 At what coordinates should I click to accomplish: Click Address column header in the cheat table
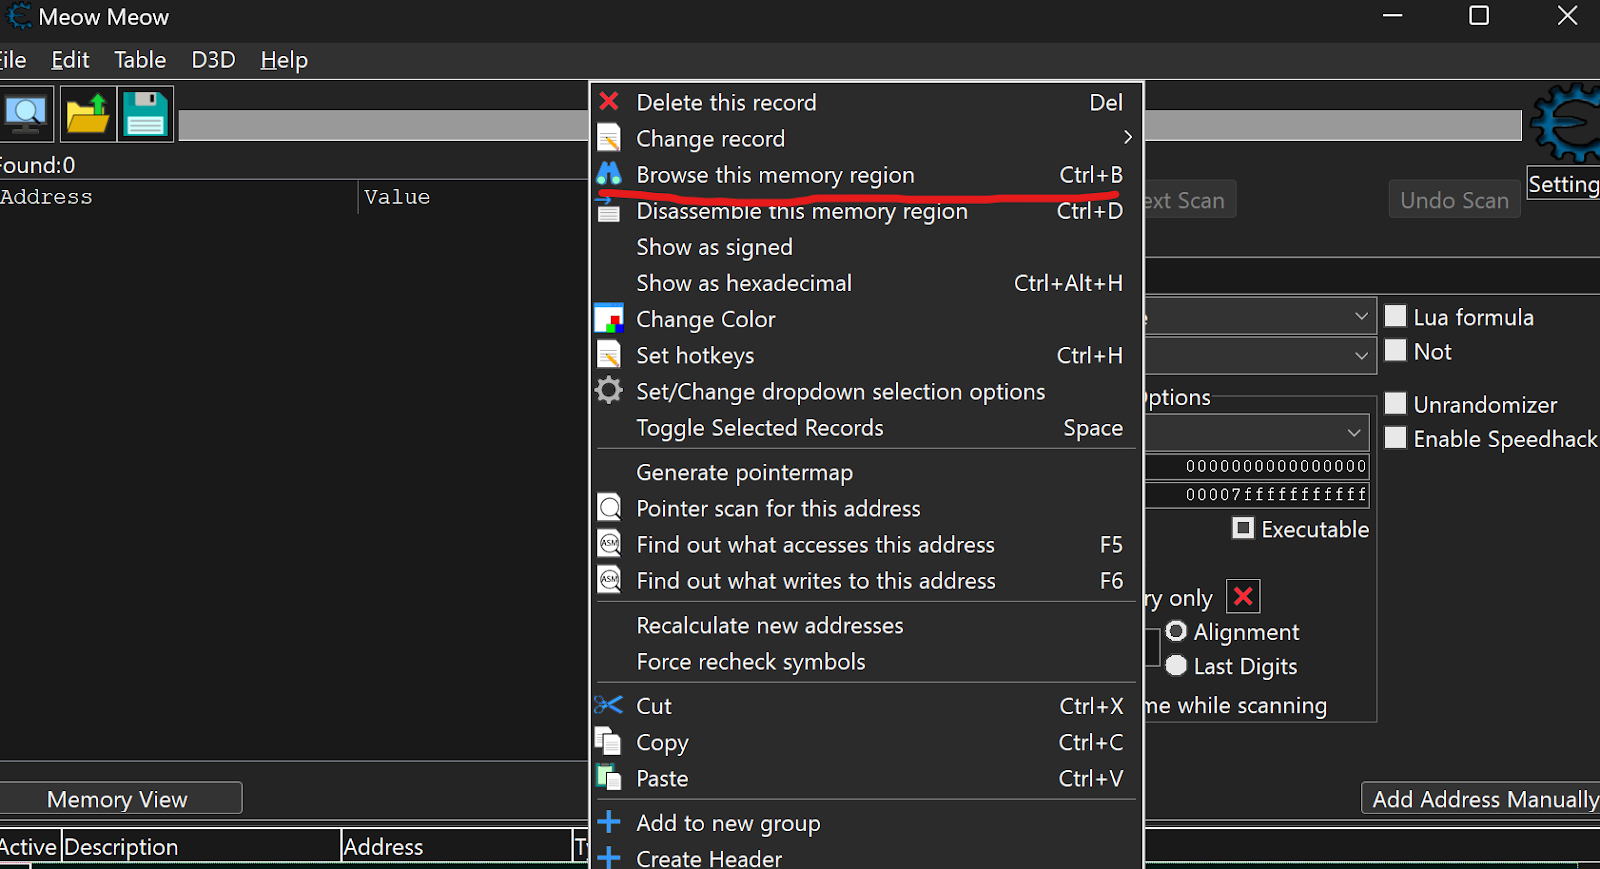pyautogui.click(x=456, y=847)
